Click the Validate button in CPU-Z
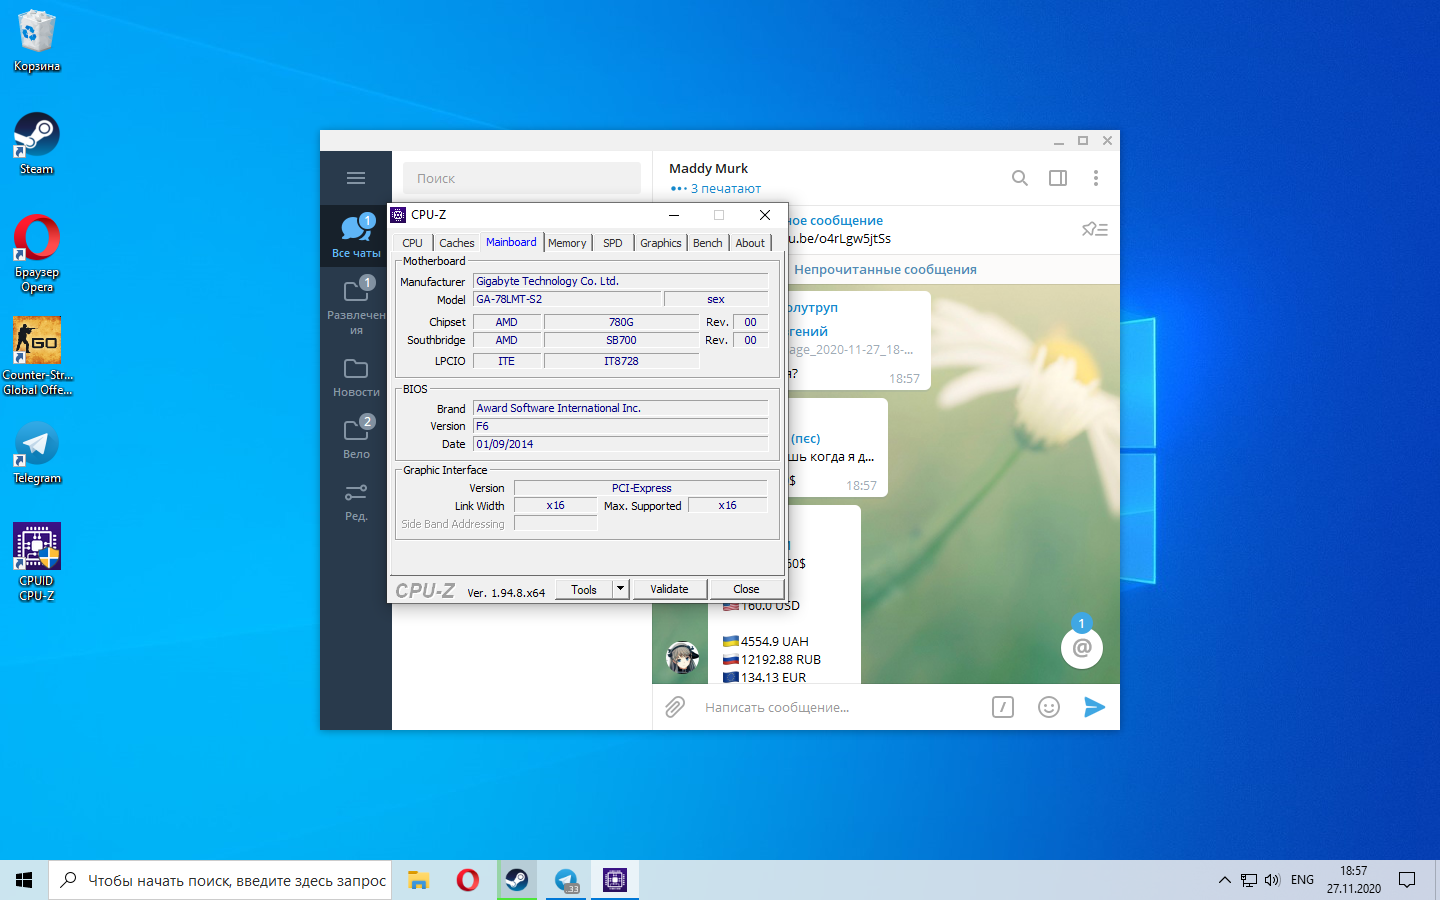 point(669,589)
